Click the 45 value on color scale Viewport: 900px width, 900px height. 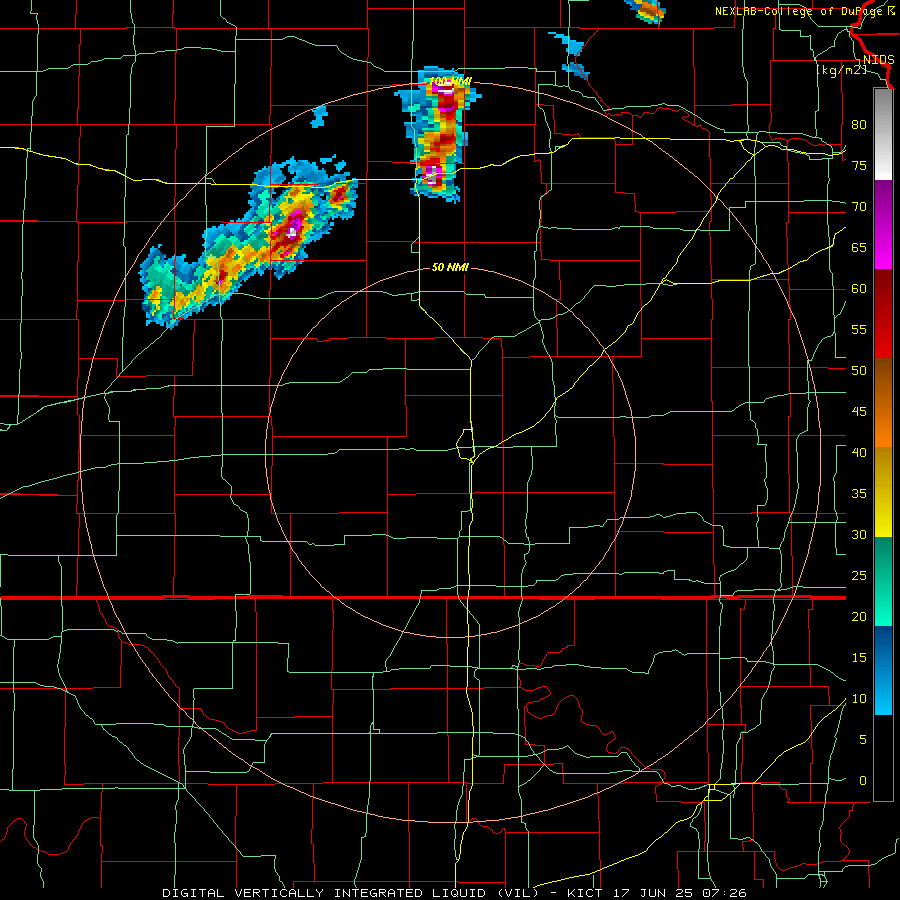(x=859, y=412)
